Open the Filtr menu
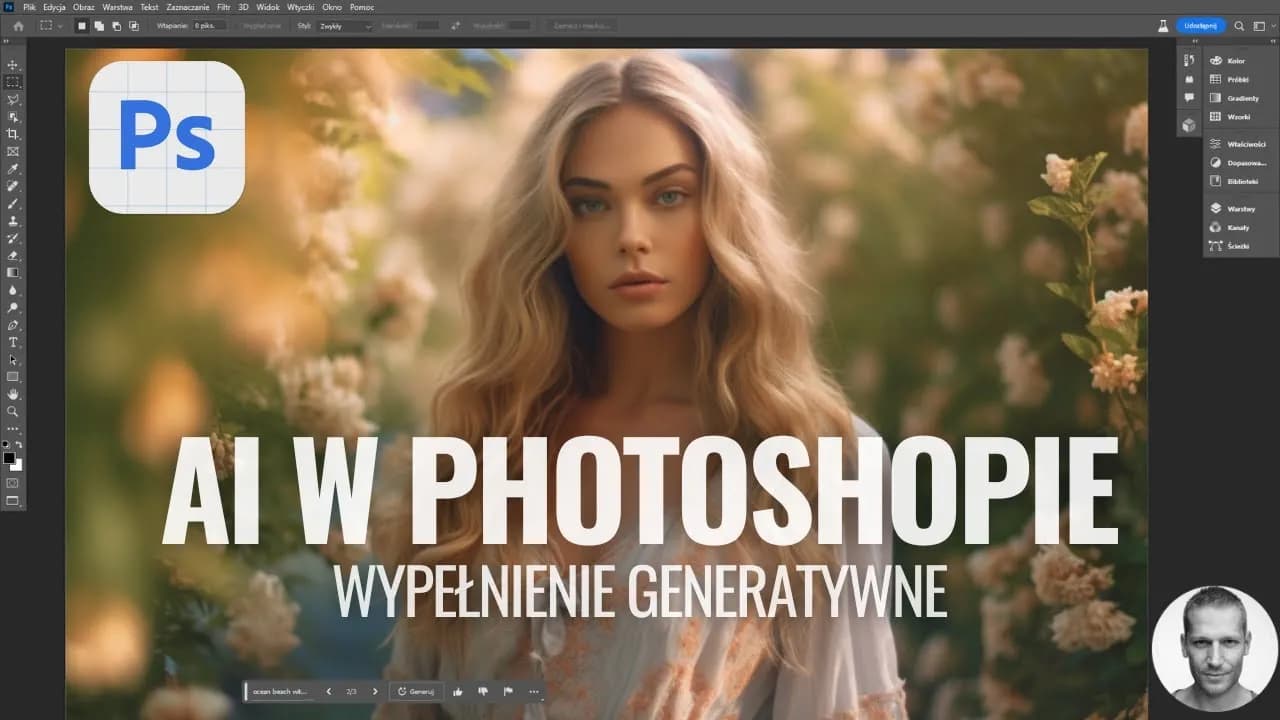 pyautogui.click(x=224, y=7)
